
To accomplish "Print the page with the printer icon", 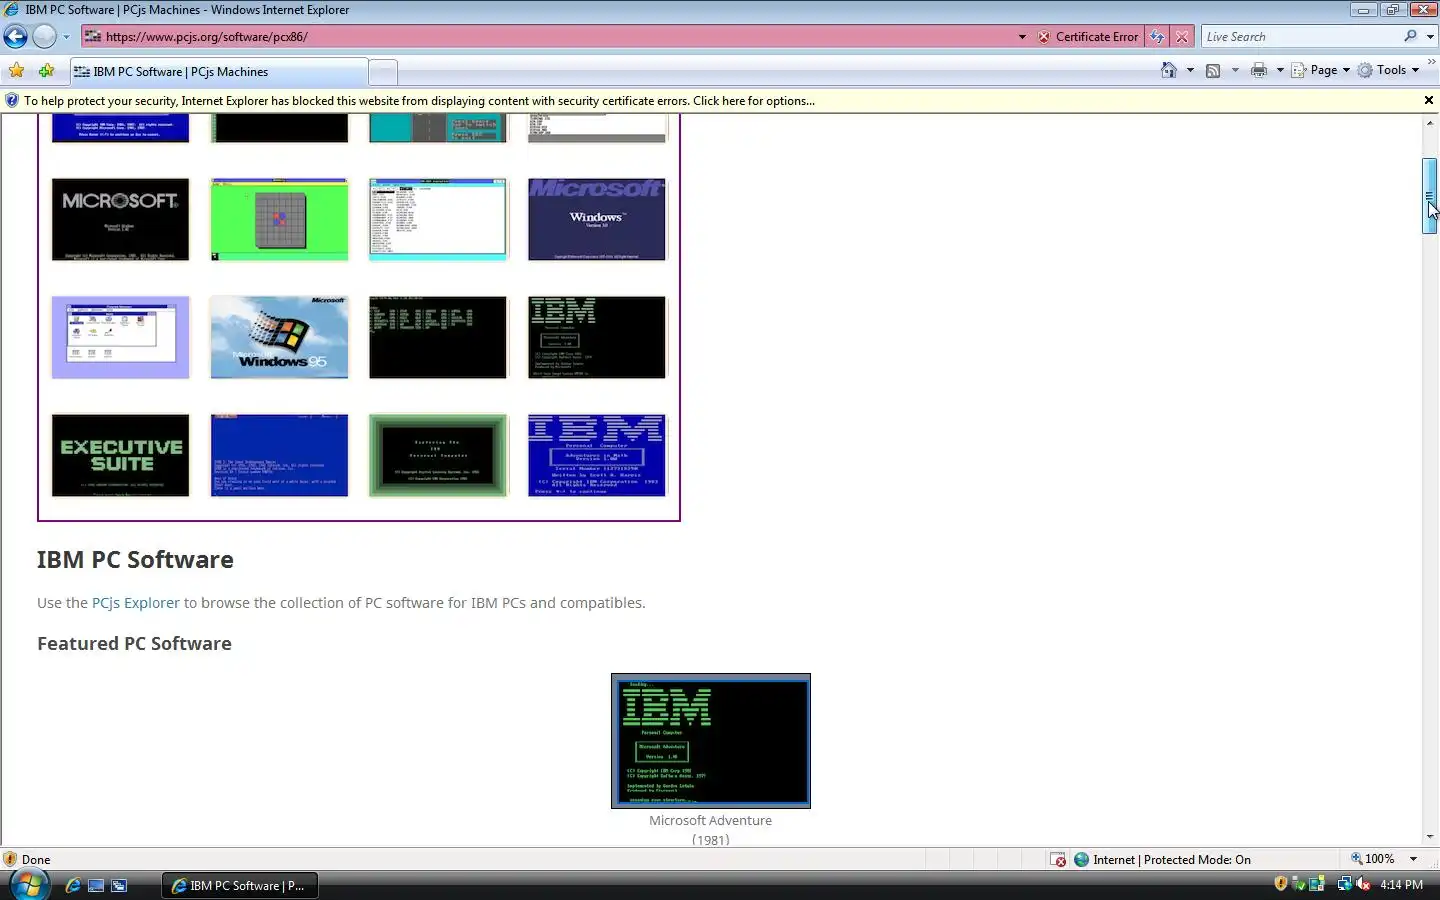I will tap(1259, 70).
